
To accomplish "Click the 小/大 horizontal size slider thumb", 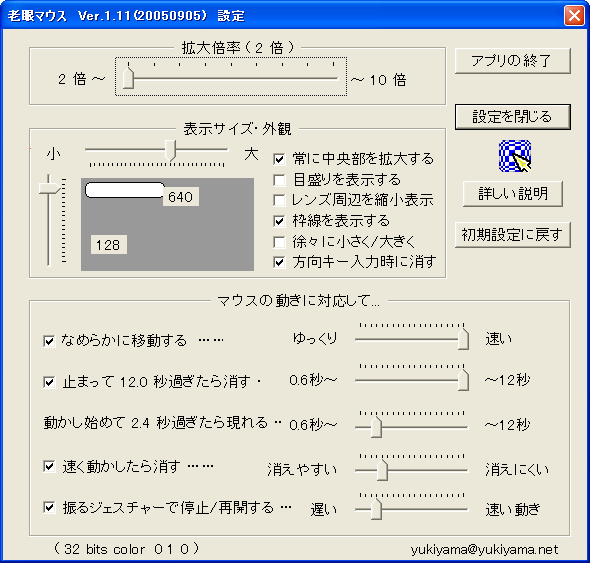I will [170, 150].
